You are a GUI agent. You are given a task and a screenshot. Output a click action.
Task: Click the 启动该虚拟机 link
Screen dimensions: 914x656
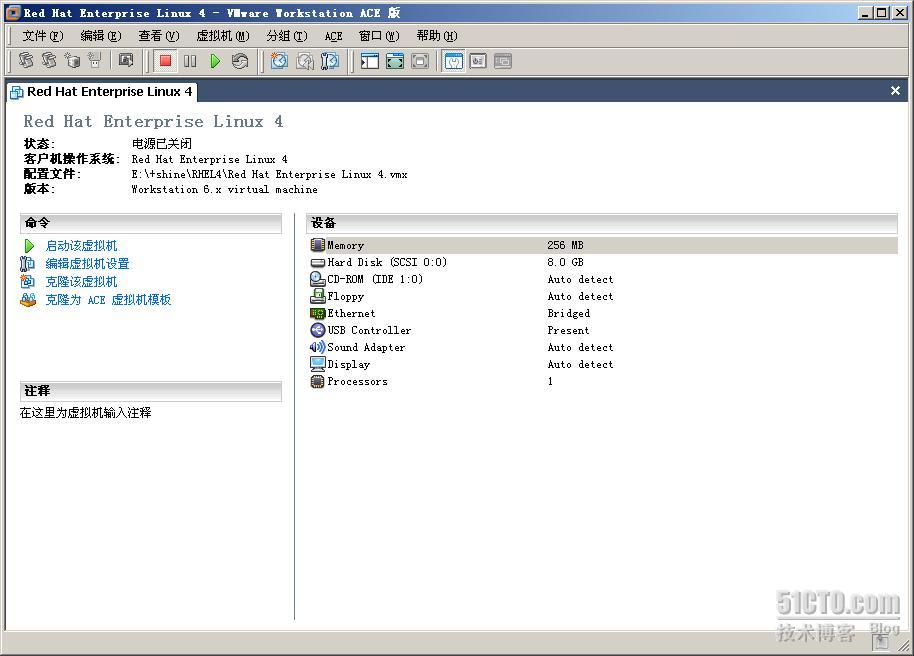click(x=81, y=245)
